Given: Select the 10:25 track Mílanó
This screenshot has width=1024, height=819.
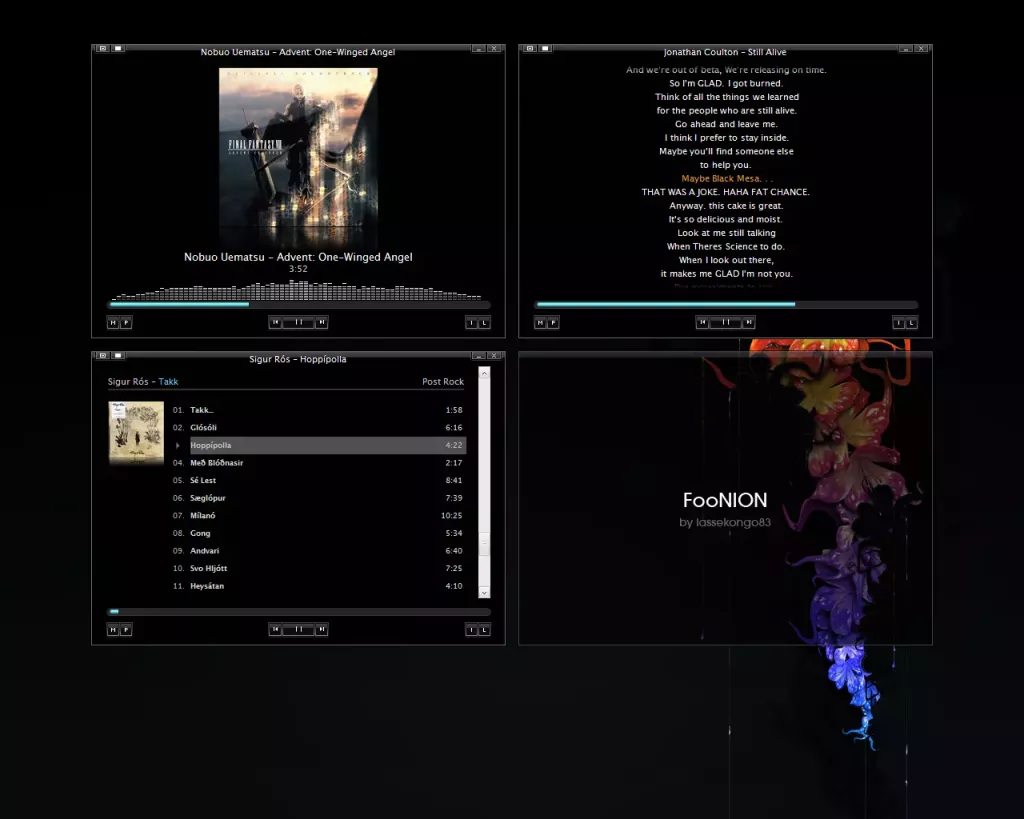Looking at the screenshot, I should click(203, 516).
